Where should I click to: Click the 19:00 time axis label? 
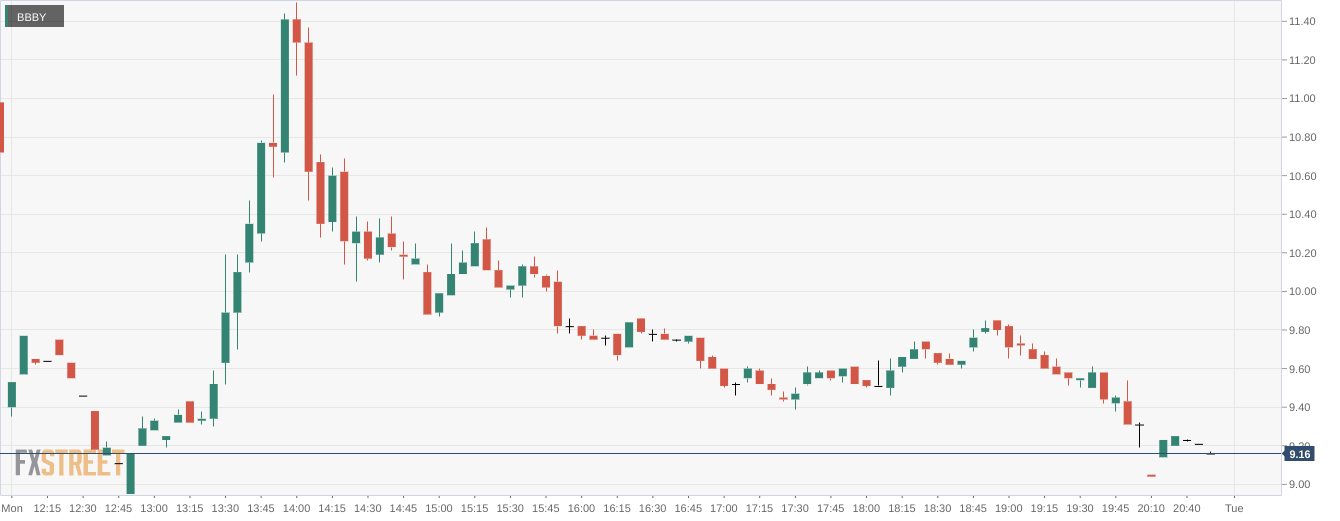coord(1008,508)
